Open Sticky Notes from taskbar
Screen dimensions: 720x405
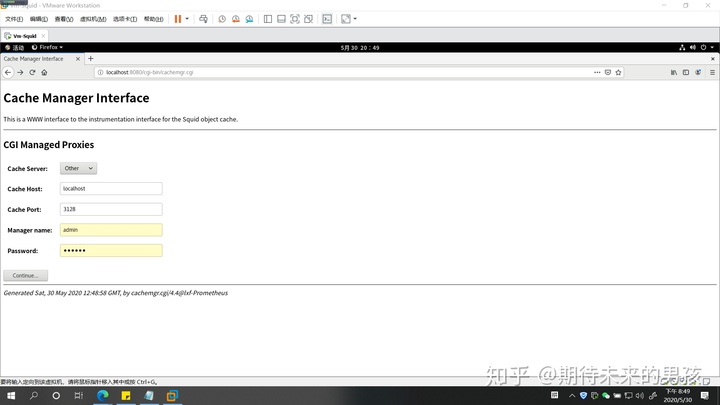tap(126, 395)
